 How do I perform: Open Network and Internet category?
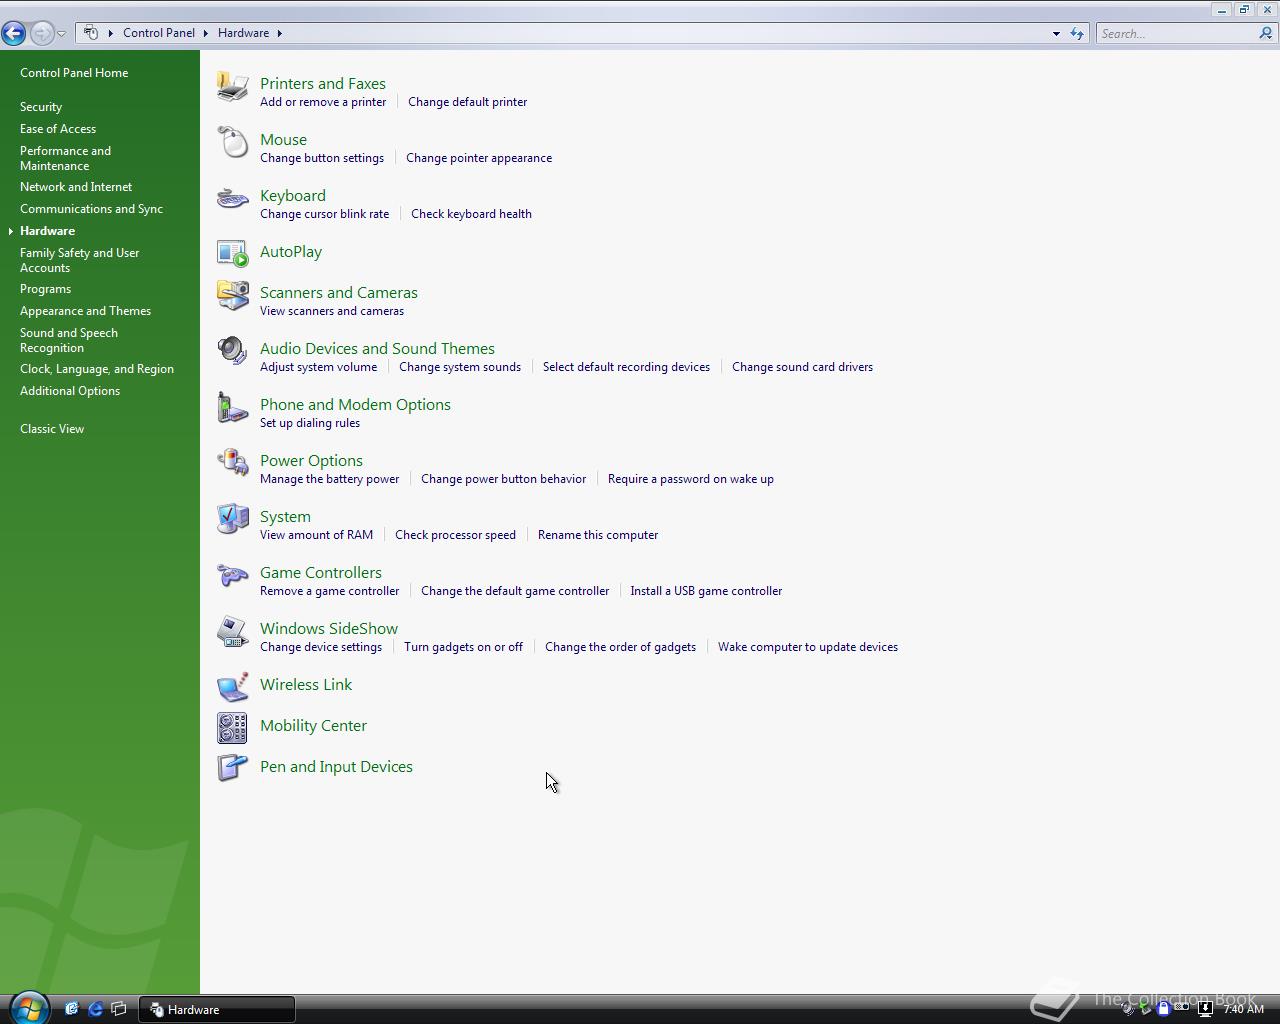click(x=76, y=187)
